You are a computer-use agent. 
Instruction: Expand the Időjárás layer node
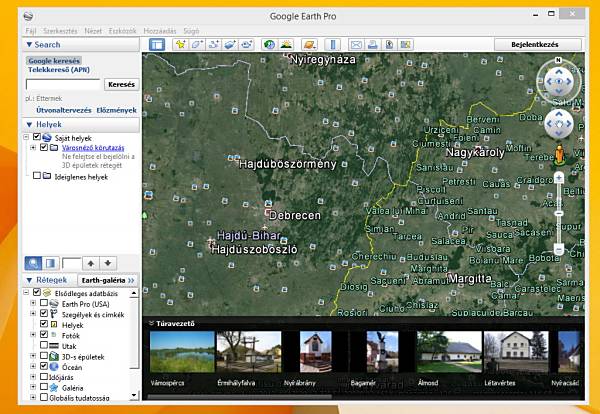tap(33, 377)
